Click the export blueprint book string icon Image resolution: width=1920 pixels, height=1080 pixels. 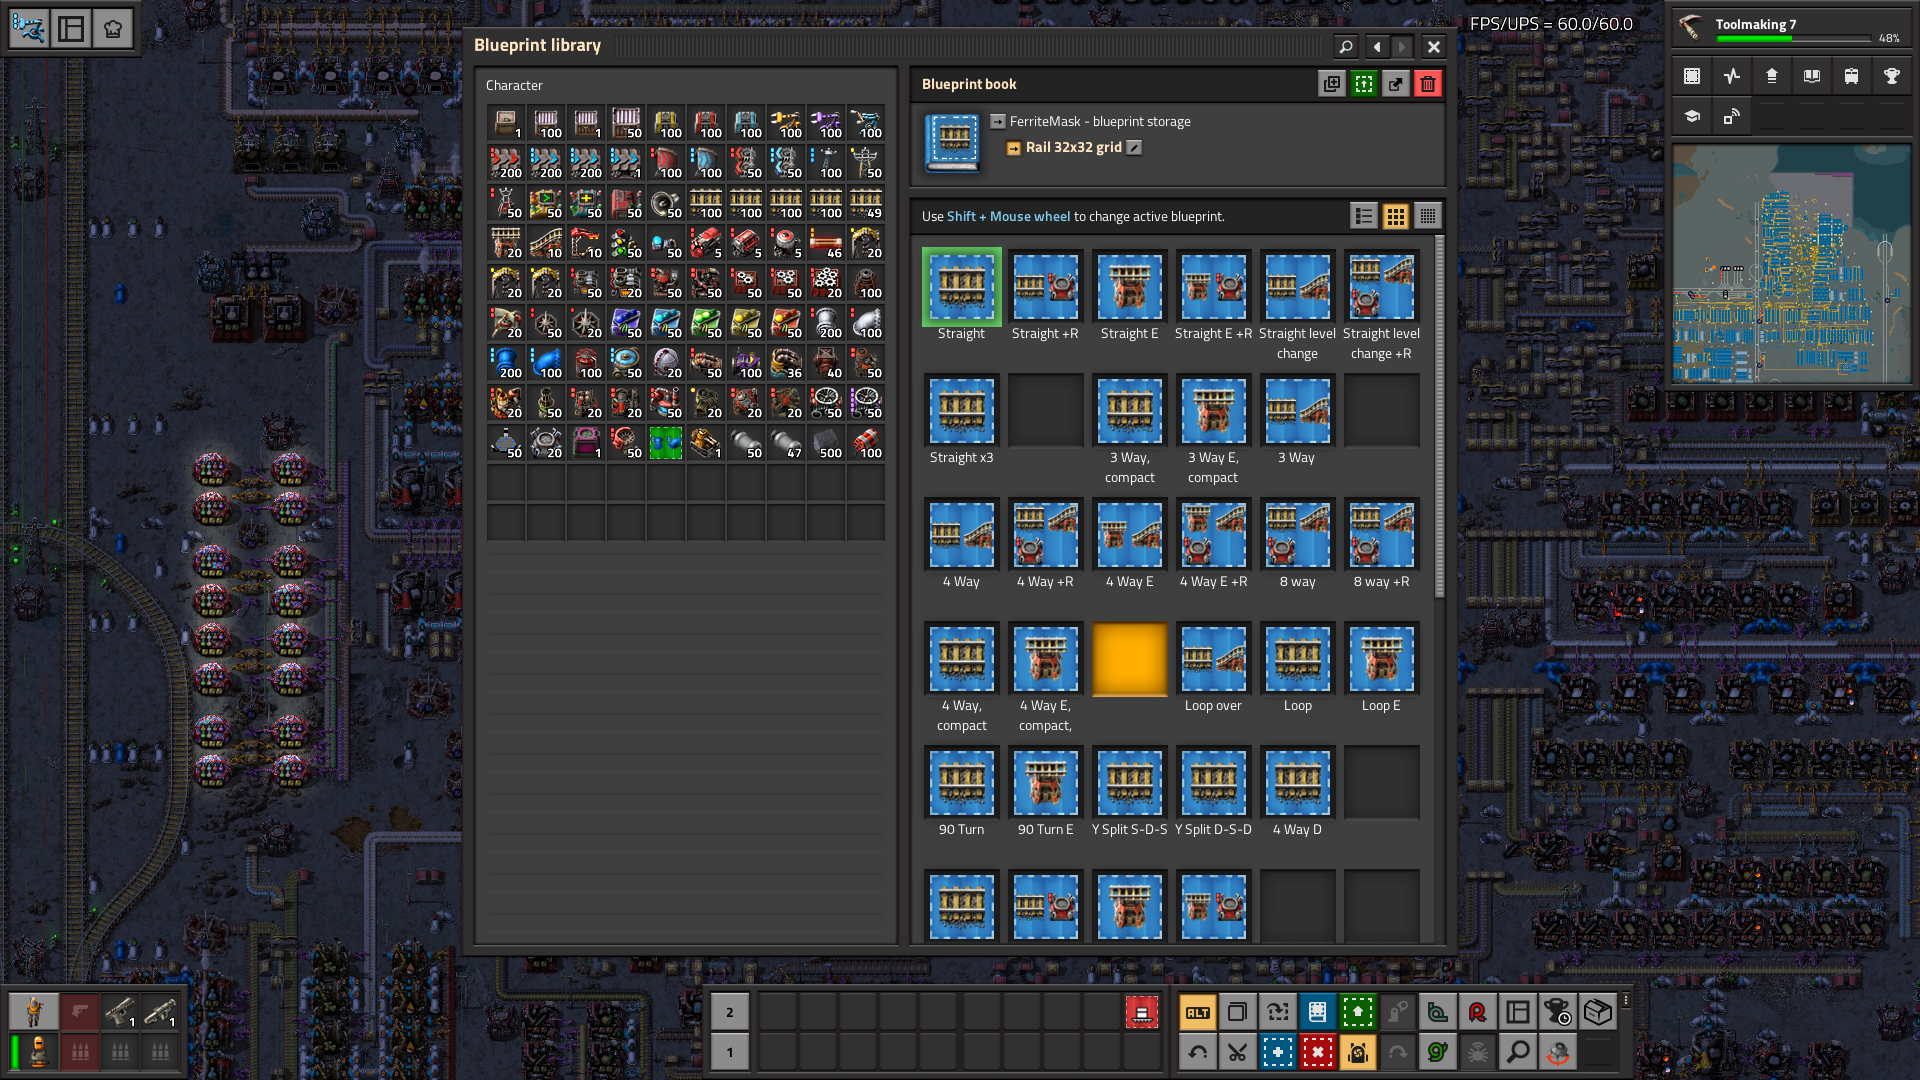point(1396,84)
